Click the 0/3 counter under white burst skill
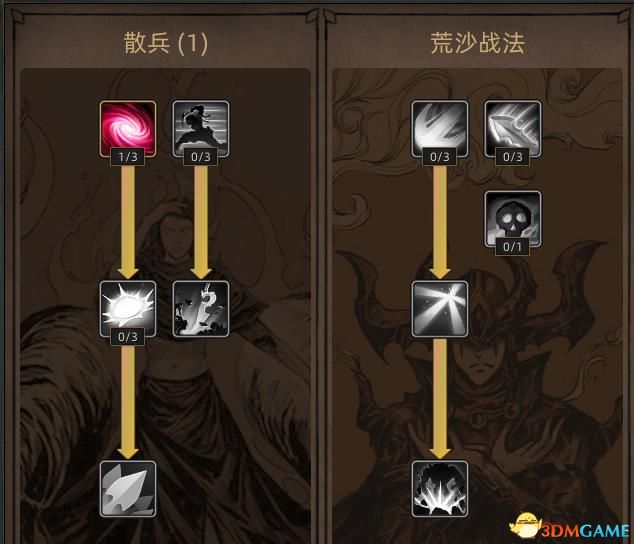Image resolution: width=634 pixels, height=544 pixels. tap(128, 337)
